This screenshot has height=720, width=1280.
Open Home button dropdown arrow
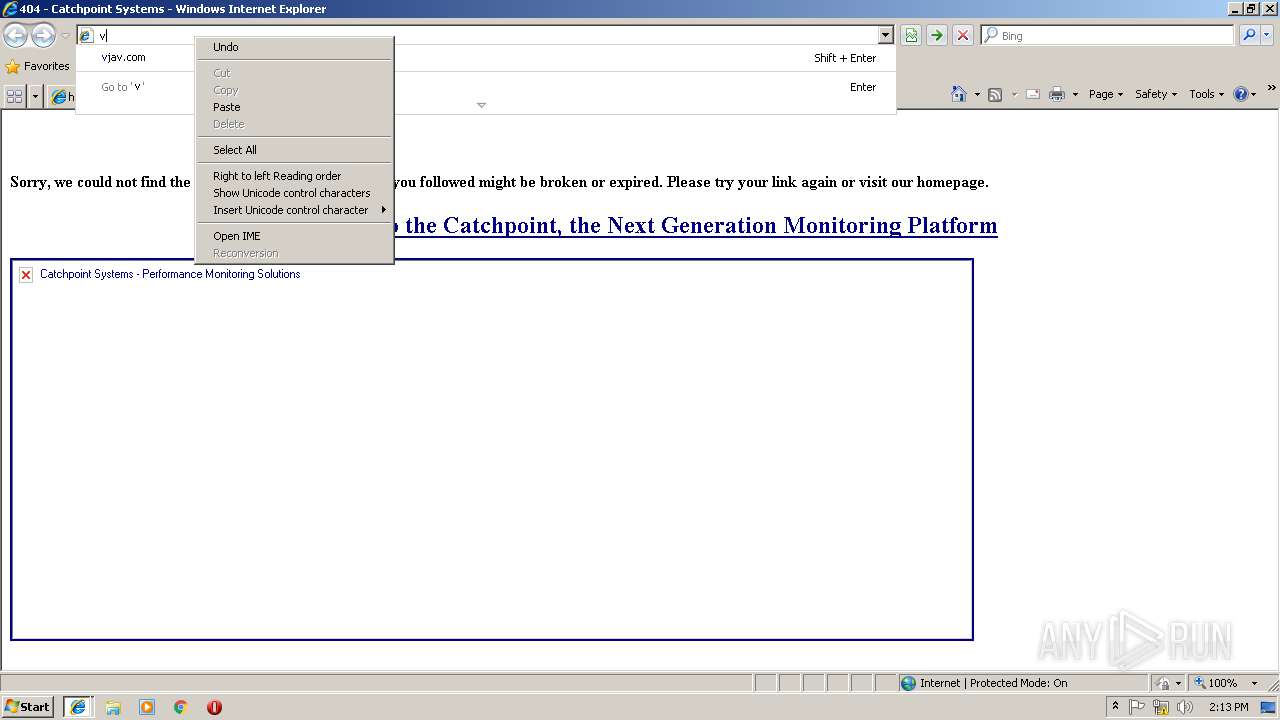point(977,94)
